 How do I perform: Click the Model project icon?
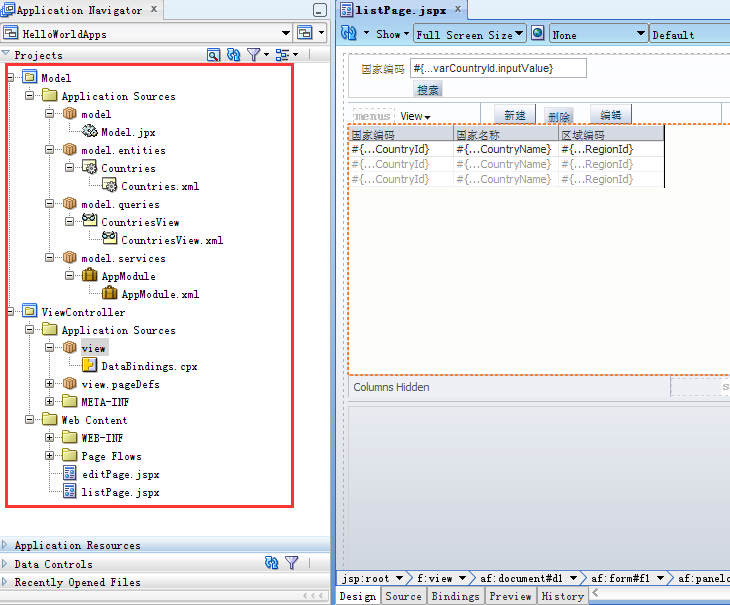[30, 77]
